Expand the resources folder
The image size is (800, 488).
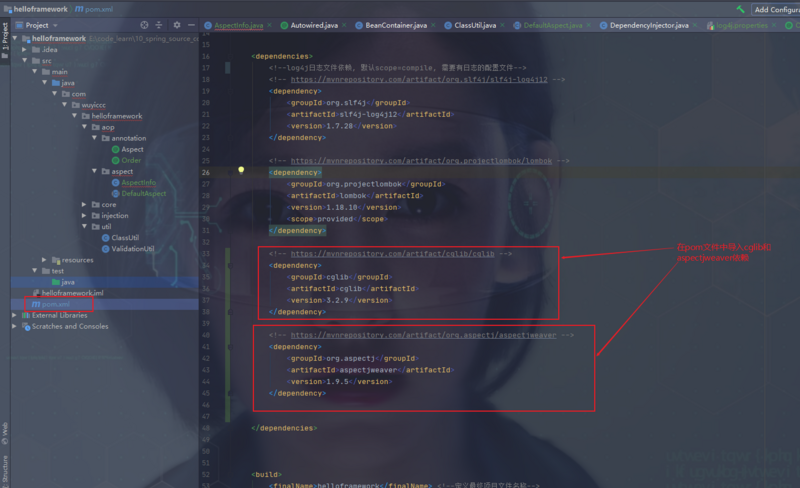click(x=44, y=260)
